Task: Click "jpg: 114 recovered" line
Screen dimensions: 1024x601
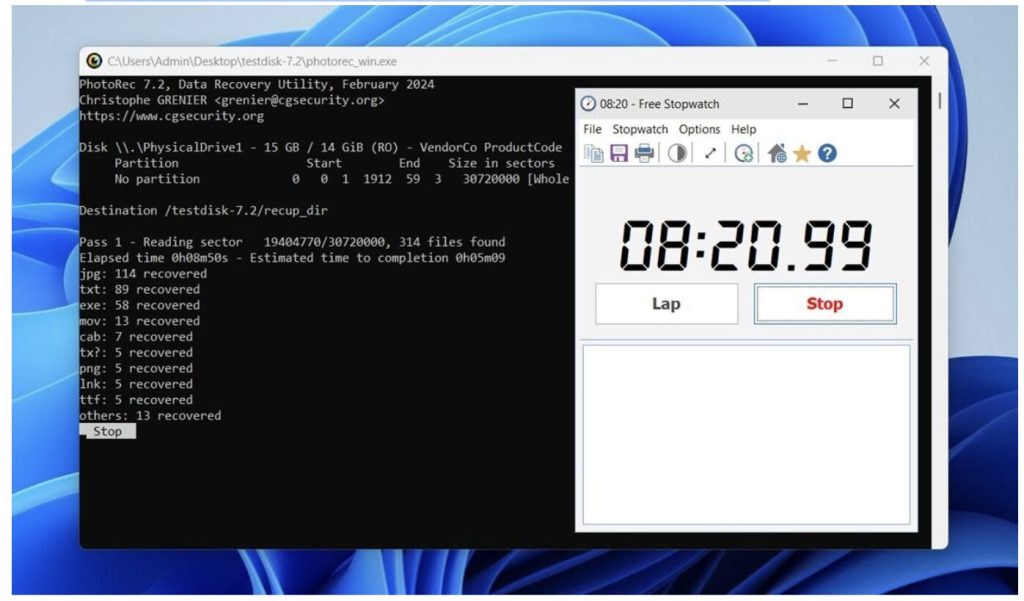Action: 143,274
